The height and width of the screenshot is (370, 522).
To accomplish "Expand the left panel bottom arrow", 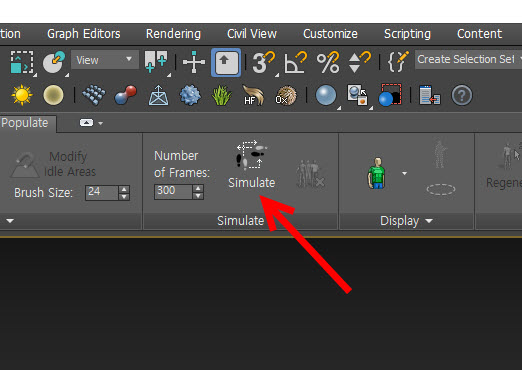I will click(10, 221).
